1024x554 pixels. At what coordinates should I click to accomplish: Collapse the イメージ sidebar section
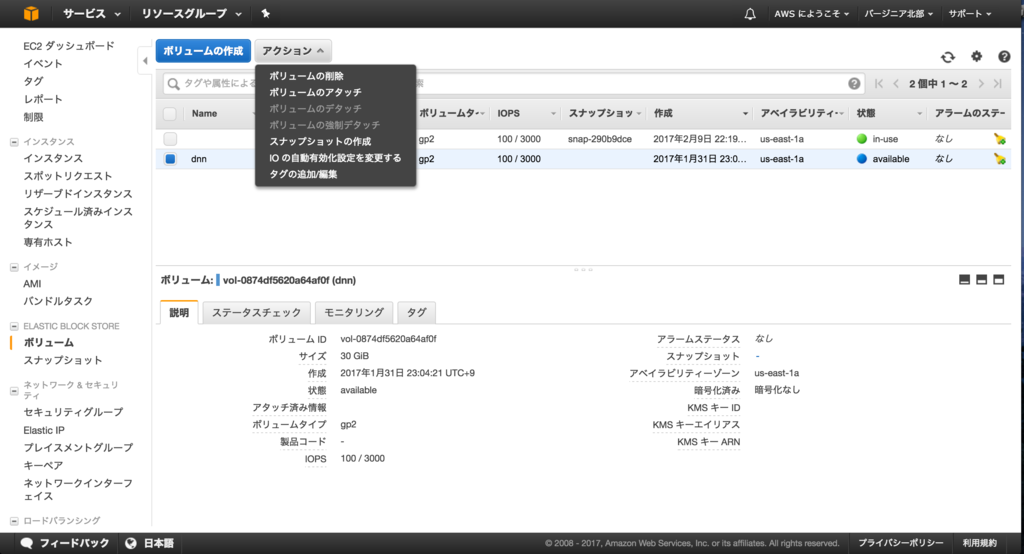(x=14, y=267)
